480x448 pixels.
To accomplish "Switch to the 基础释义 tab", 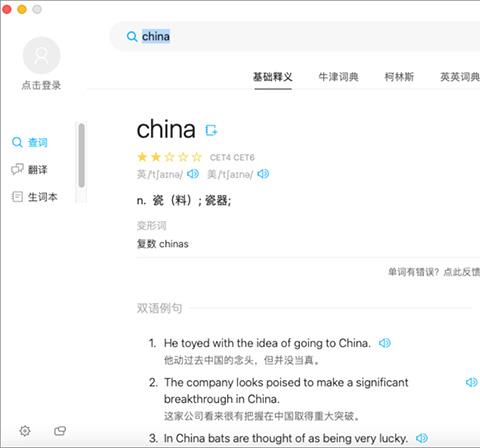I will 273,77.
